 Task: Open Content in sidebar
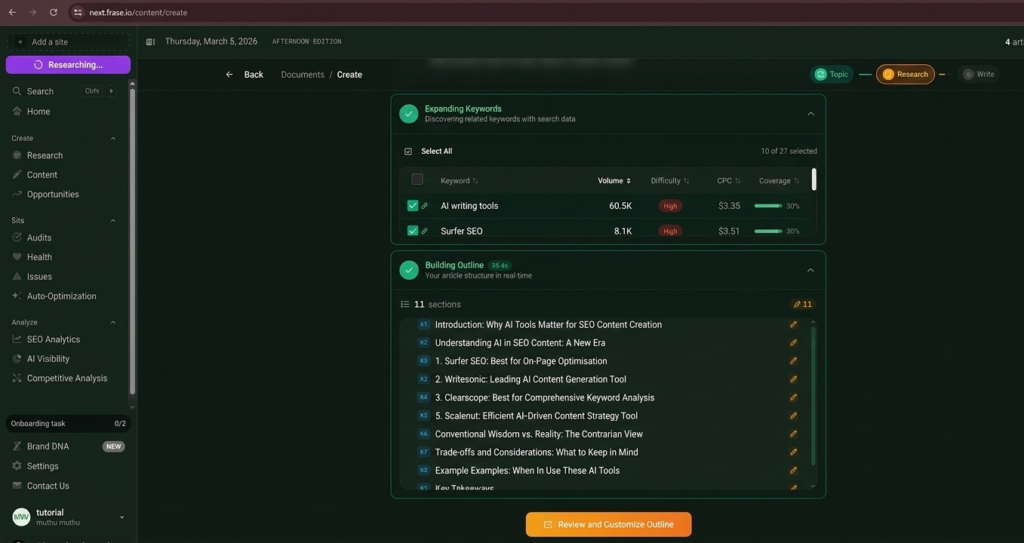[x=42, y=175]
